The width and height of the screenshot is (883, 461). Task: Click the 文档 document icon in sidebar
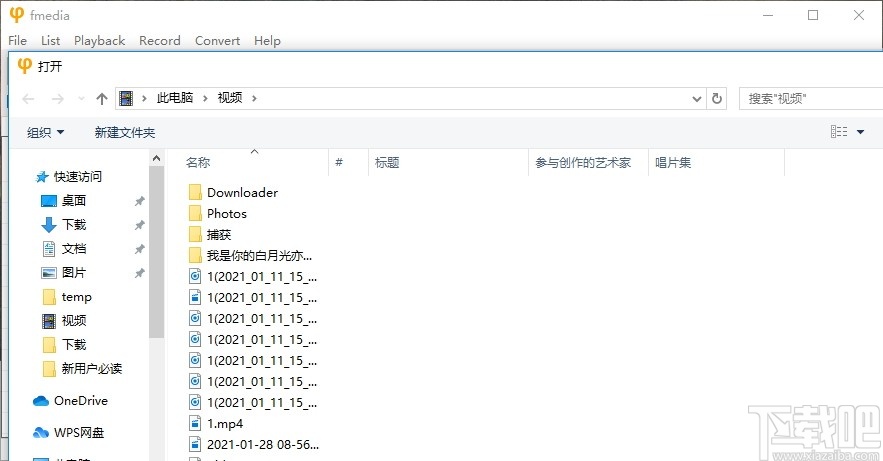pyautogui.click(x=49, y=249)
